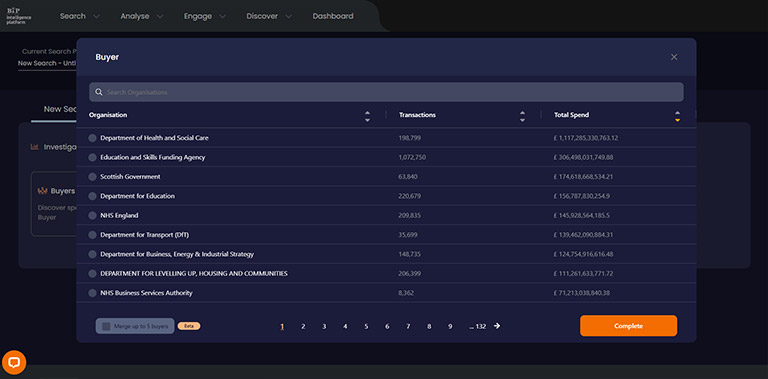The height and width of the screenshot is (379, 768).
Task: Click the orange Complete button
Action: (x=628, y=326)
